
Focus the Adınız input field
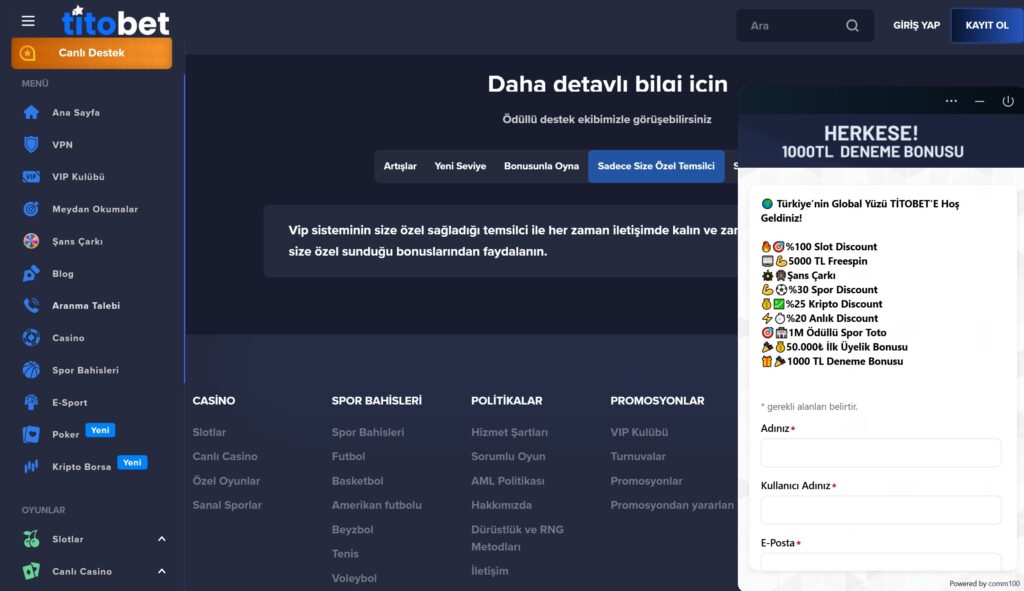pos(880,453)
